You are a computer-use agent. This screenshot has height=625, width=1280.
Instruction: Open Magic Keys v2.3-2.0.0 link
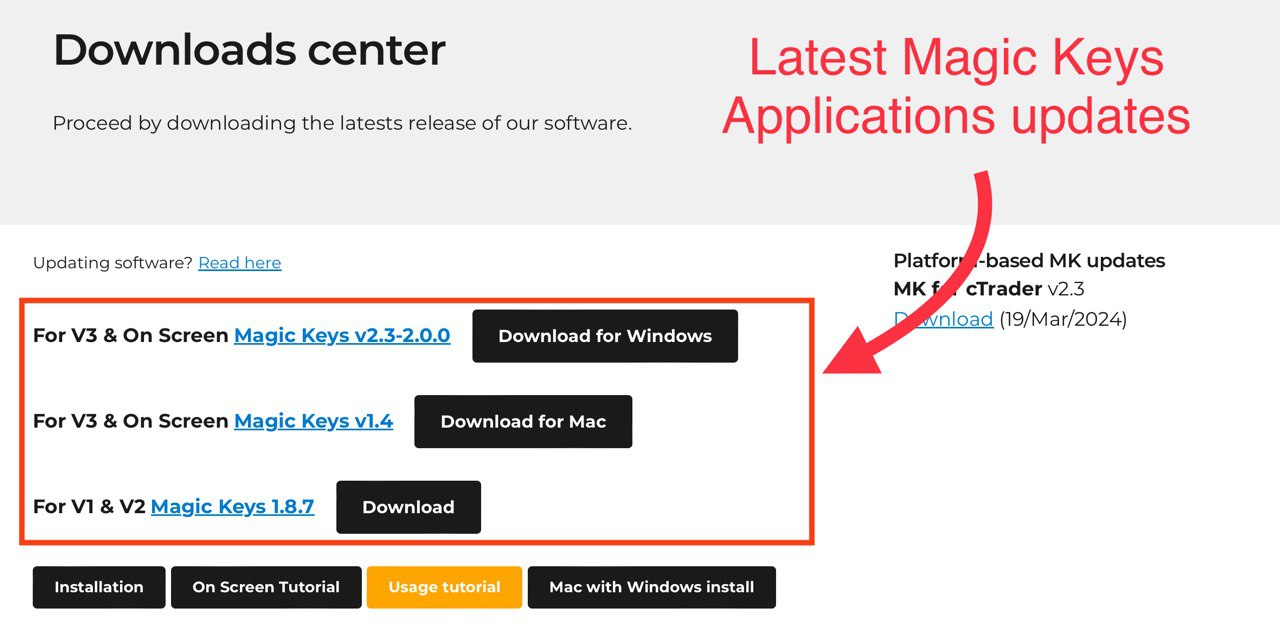click(x=342, y=336)
